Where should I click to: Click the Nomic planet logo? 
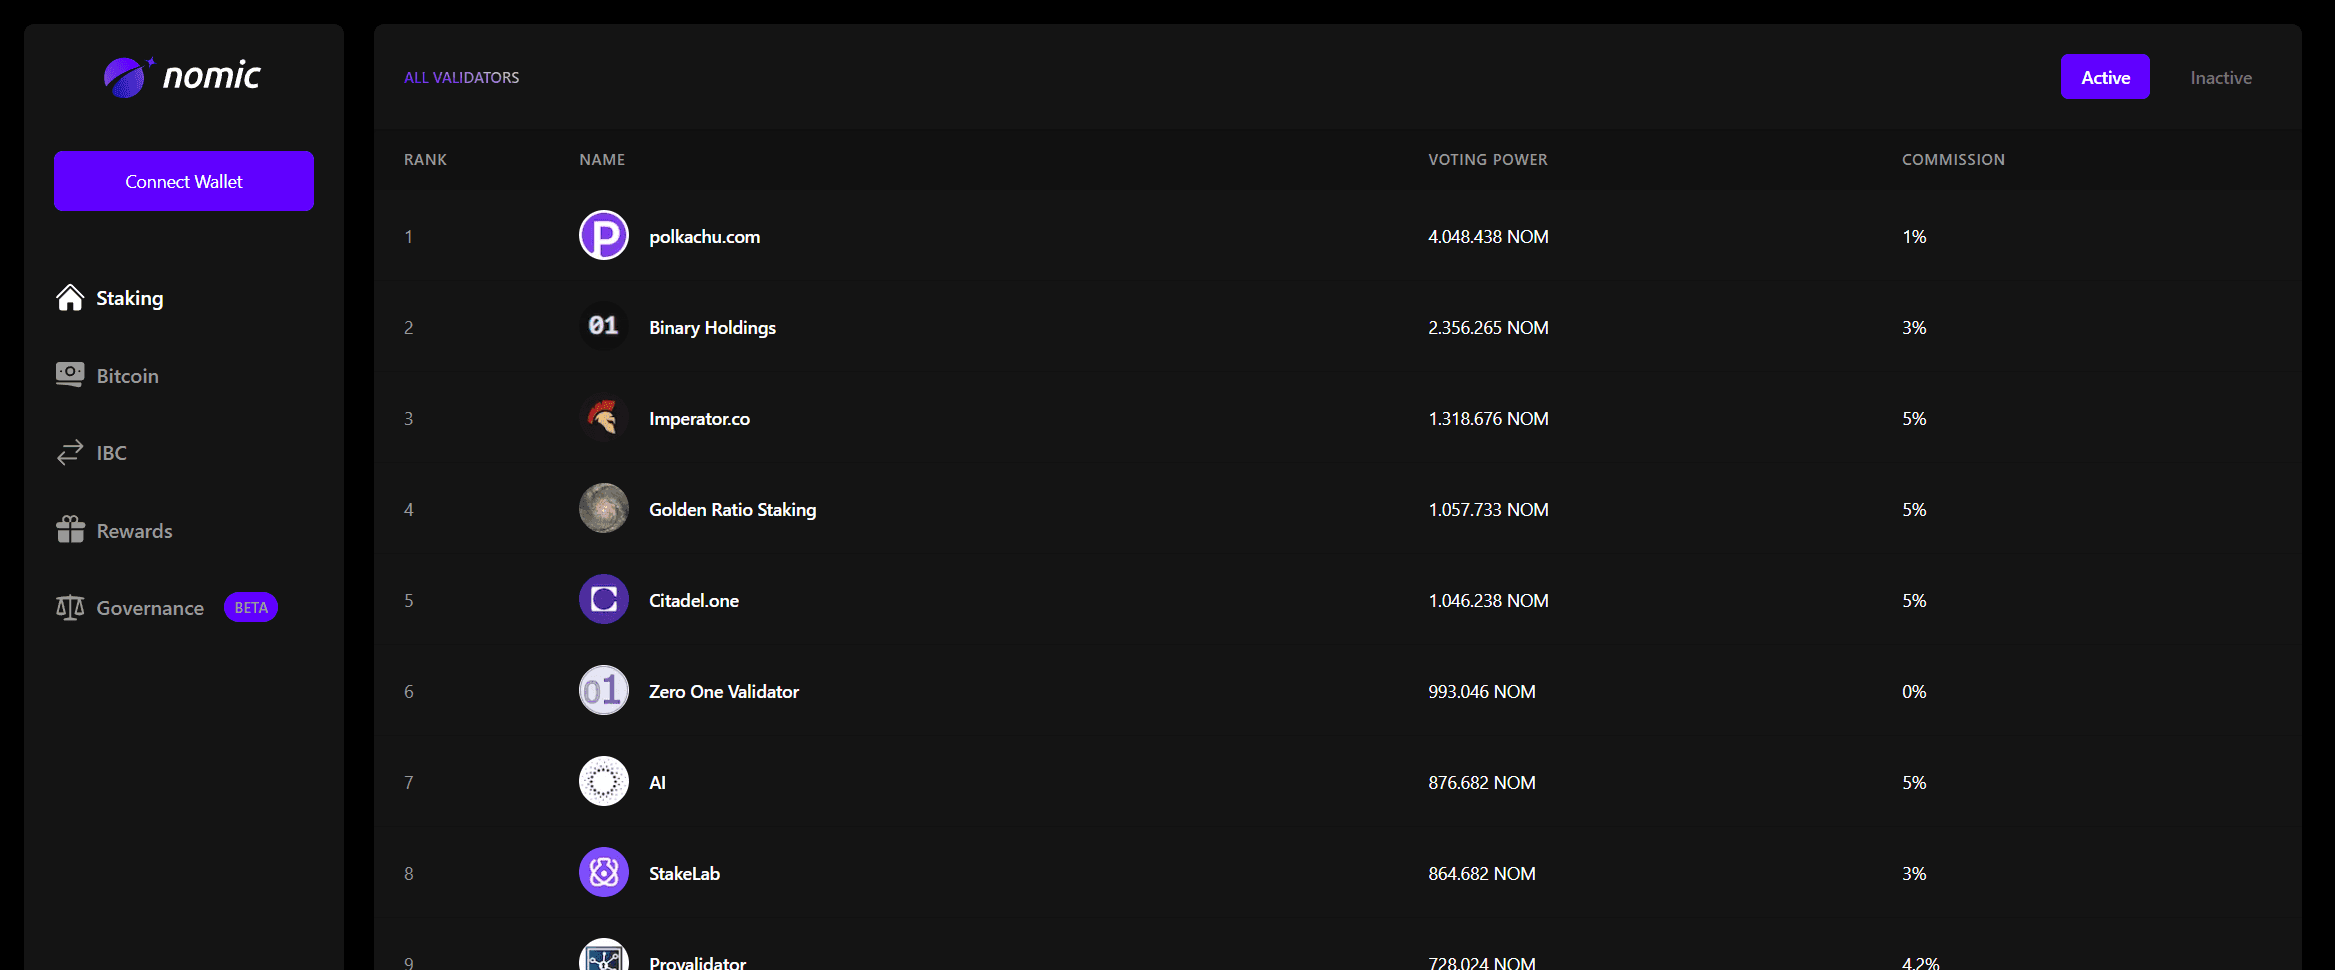click(127, 77)
